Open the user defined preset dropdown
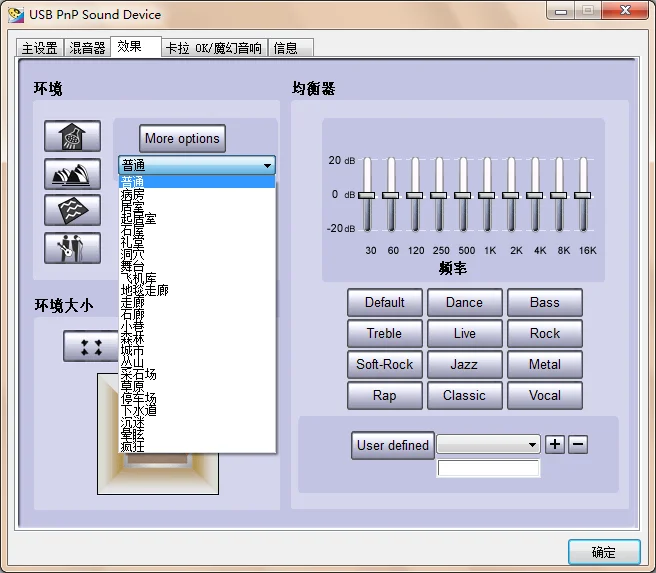 tap(488, 444)
